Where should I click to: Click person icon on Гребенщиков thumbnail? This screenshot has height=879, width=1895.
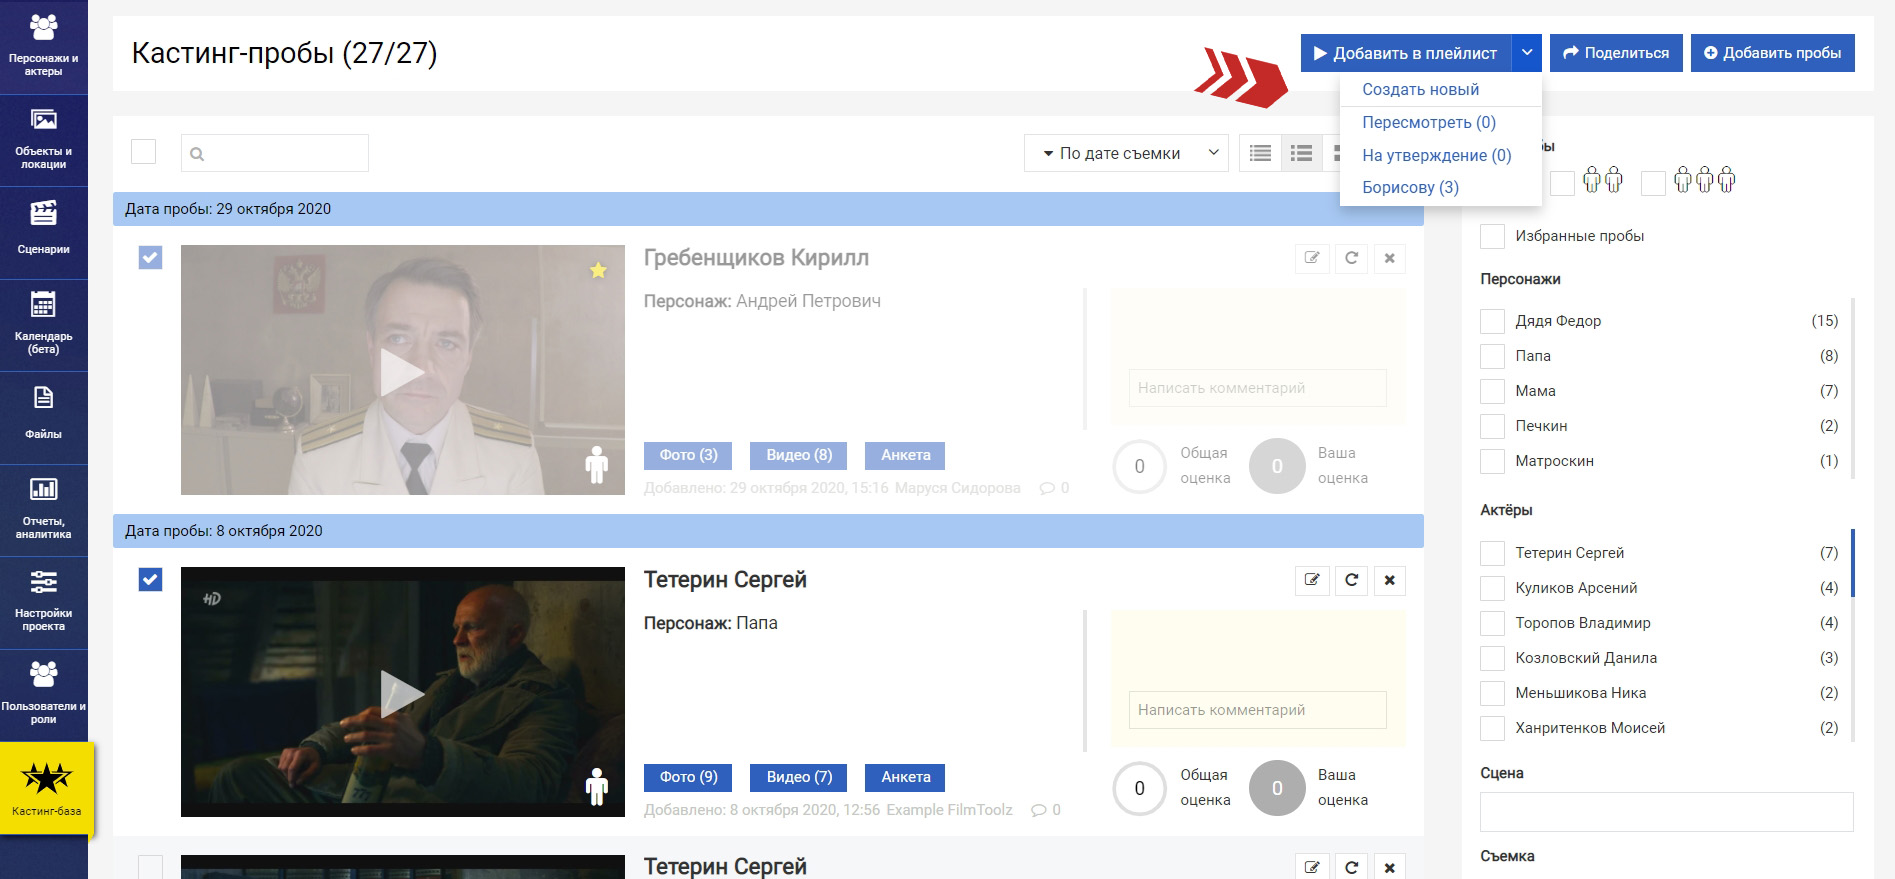597,465
